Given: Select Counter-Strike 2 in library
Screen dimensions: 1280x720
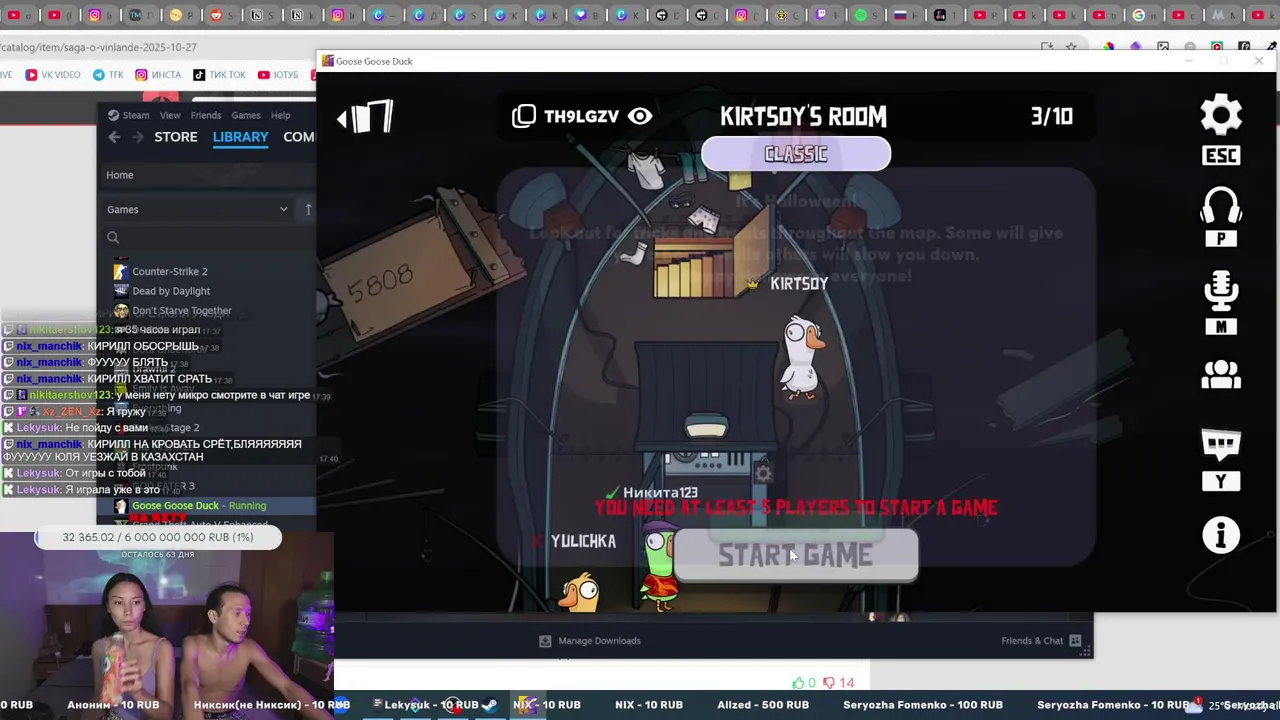Looking at the screenshot, I should (170, 271).
